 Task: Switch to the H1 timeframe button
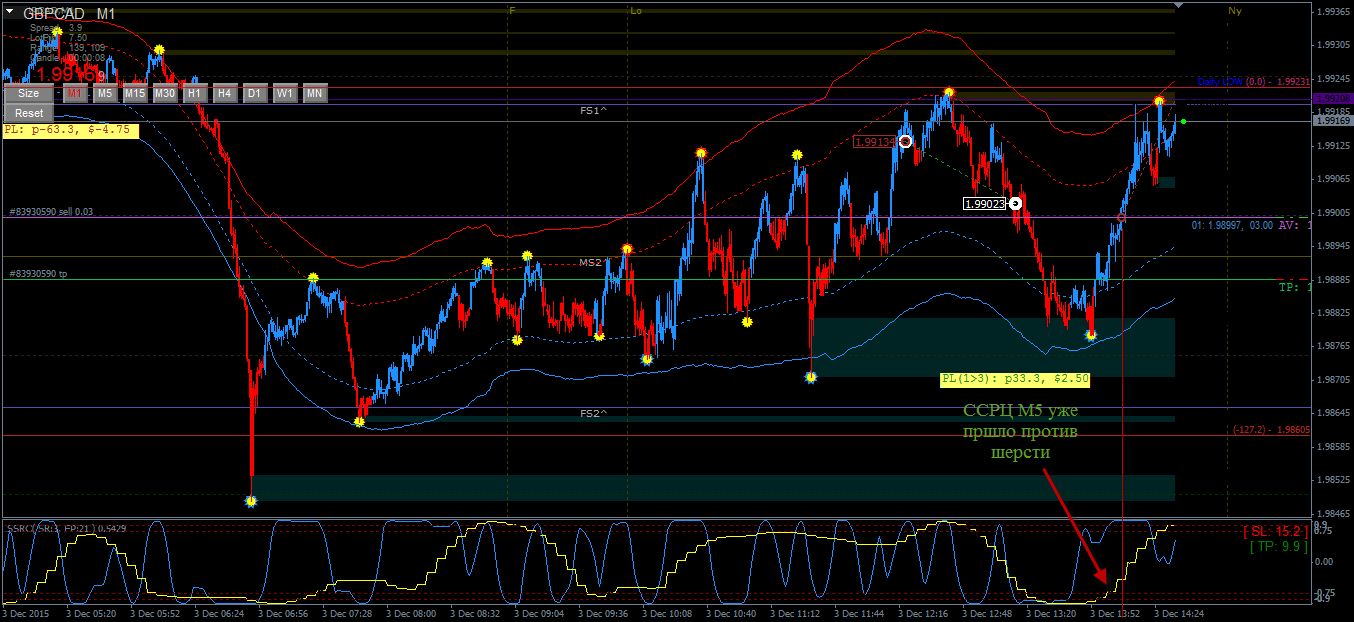(x=195, y=93)
